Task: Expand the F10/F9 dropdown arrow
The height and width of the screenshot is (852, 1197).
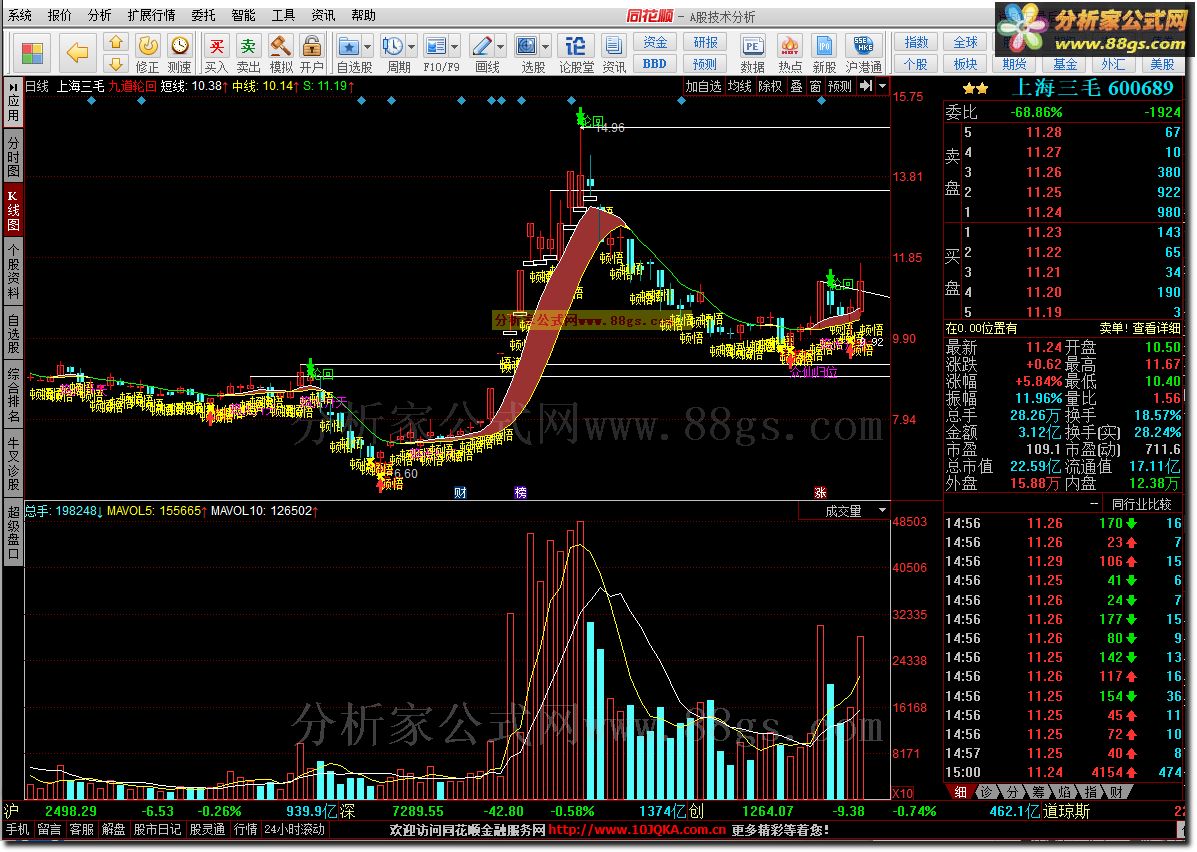Action: click(x=455, y=47)
